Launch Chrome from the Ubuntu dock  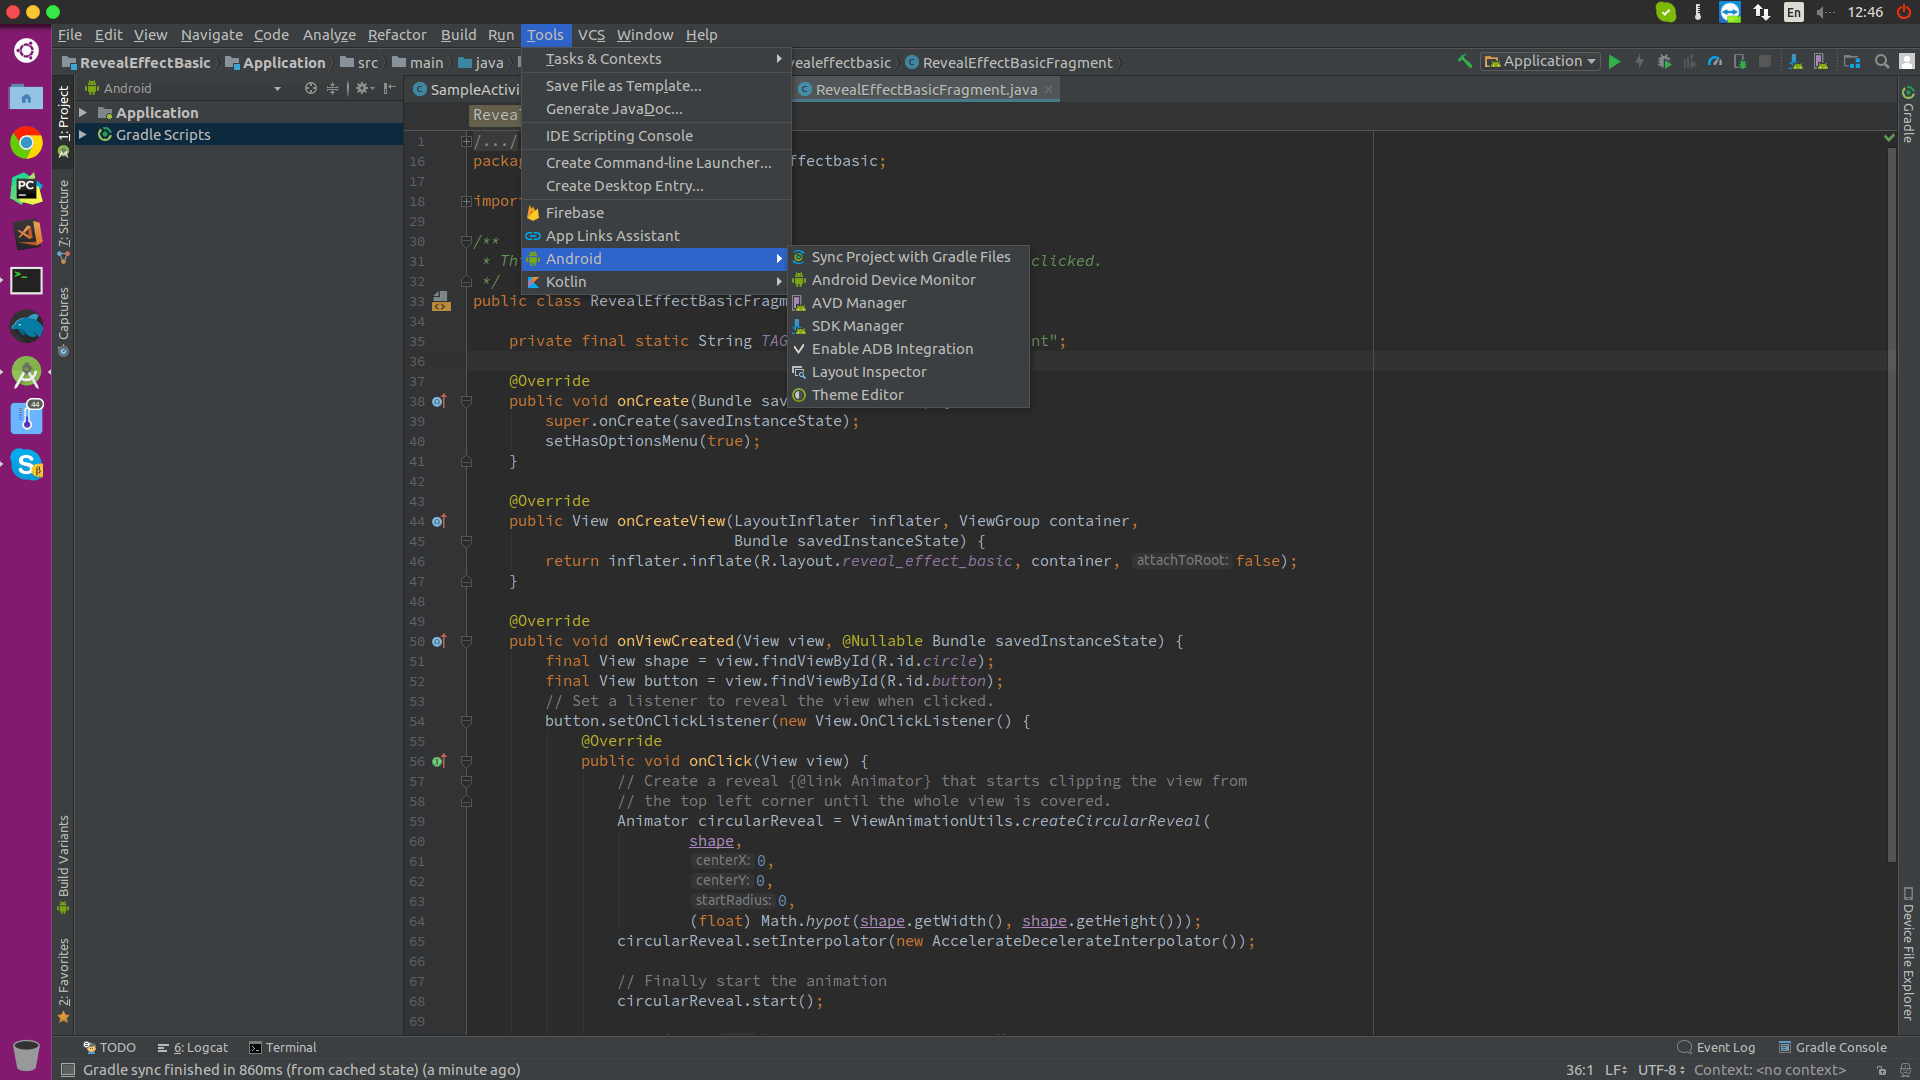click(x=27, y=143)
